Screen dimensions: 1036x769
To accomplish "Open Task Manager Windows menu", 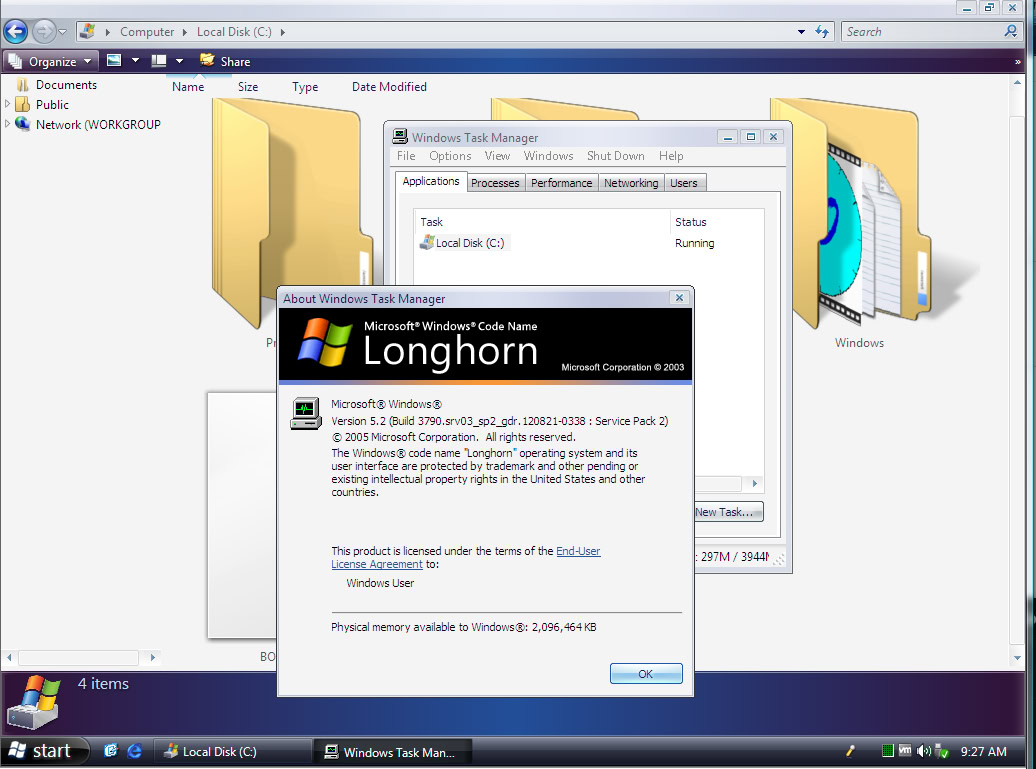I will click(548, 156).
